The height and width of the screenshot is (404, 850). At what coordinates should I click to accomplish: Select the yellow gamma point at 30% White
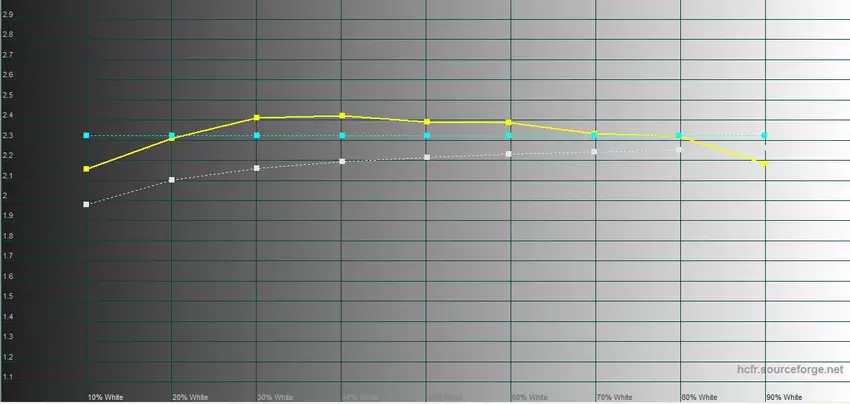[x=257, y=118]
